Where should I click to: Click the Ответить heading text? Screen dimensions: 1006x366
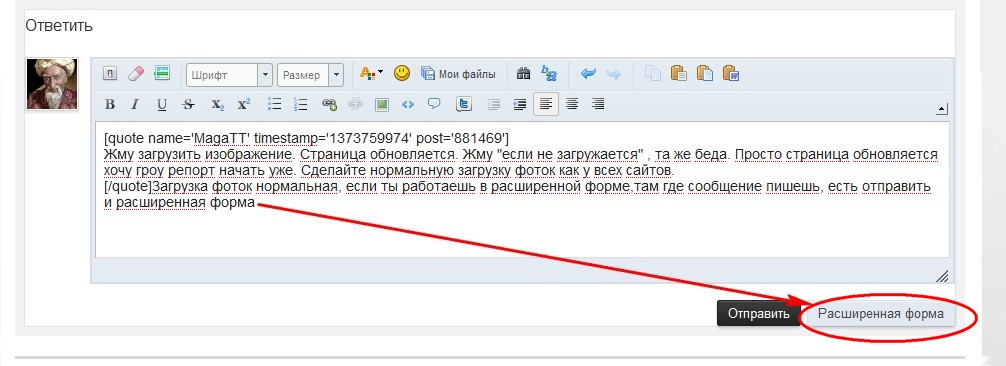[x=59, y=26]
